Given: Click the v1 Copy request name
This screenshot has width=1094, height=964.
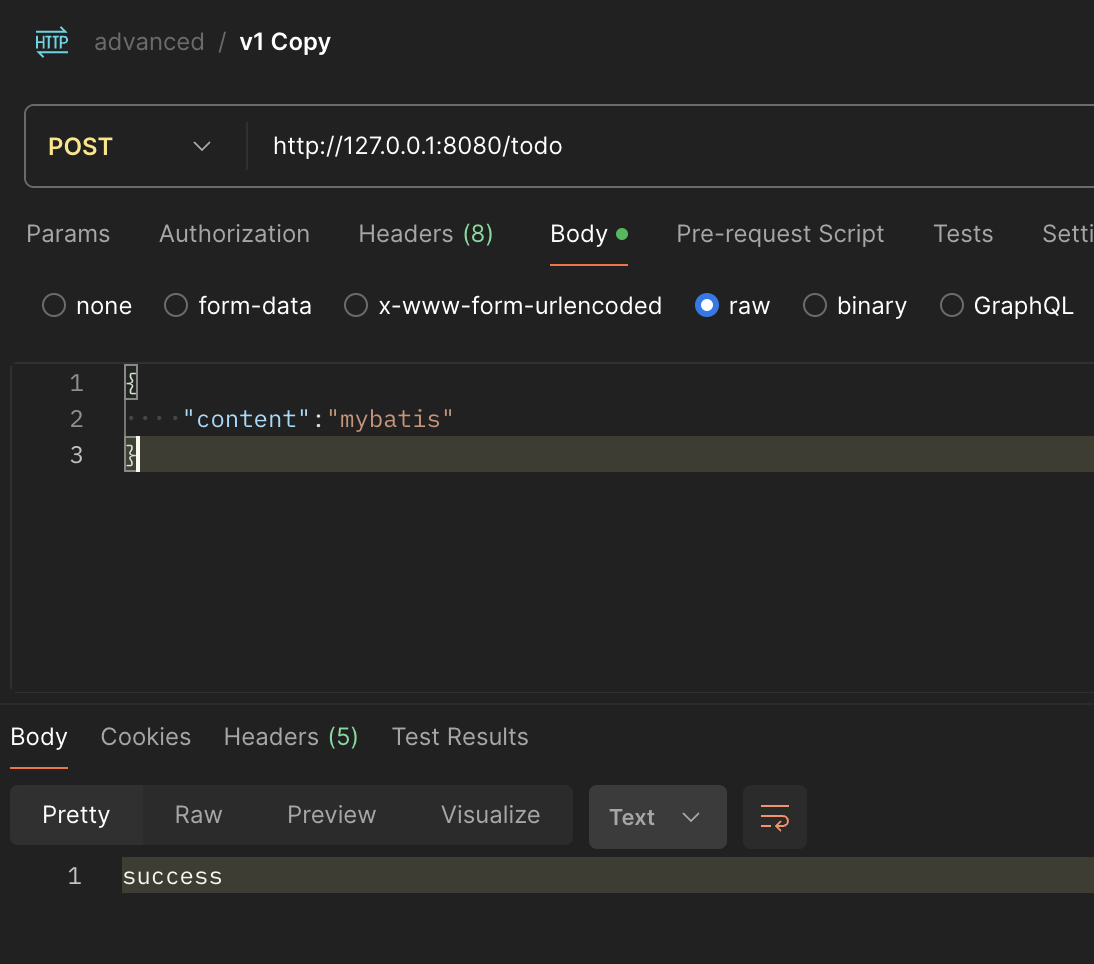Looking at the screenshot, I should click(285, 42).
